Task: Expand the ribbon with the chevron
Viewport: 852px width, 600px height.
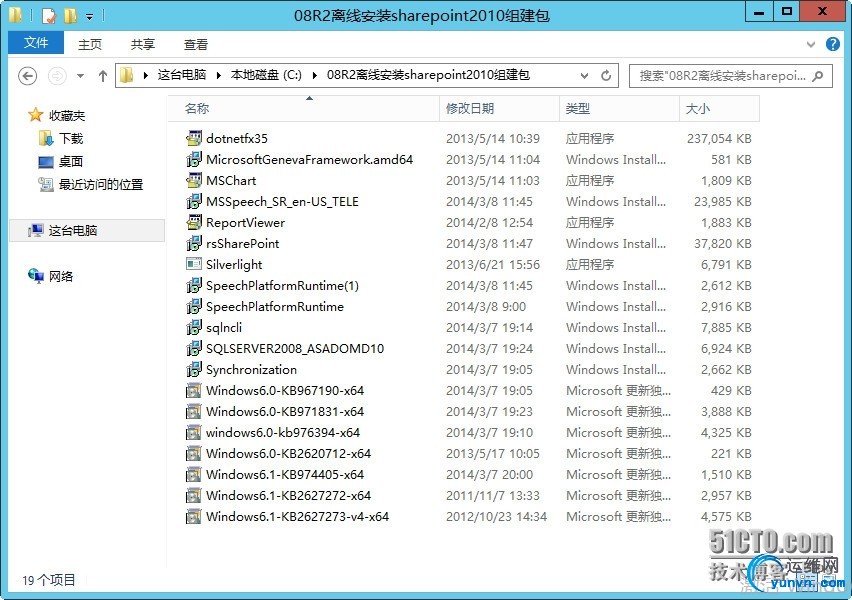Action: coord(811,45)
